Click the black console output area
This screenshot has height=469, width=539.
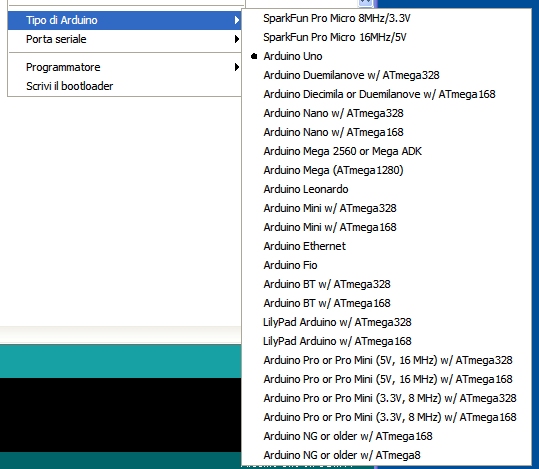[120, 415]
